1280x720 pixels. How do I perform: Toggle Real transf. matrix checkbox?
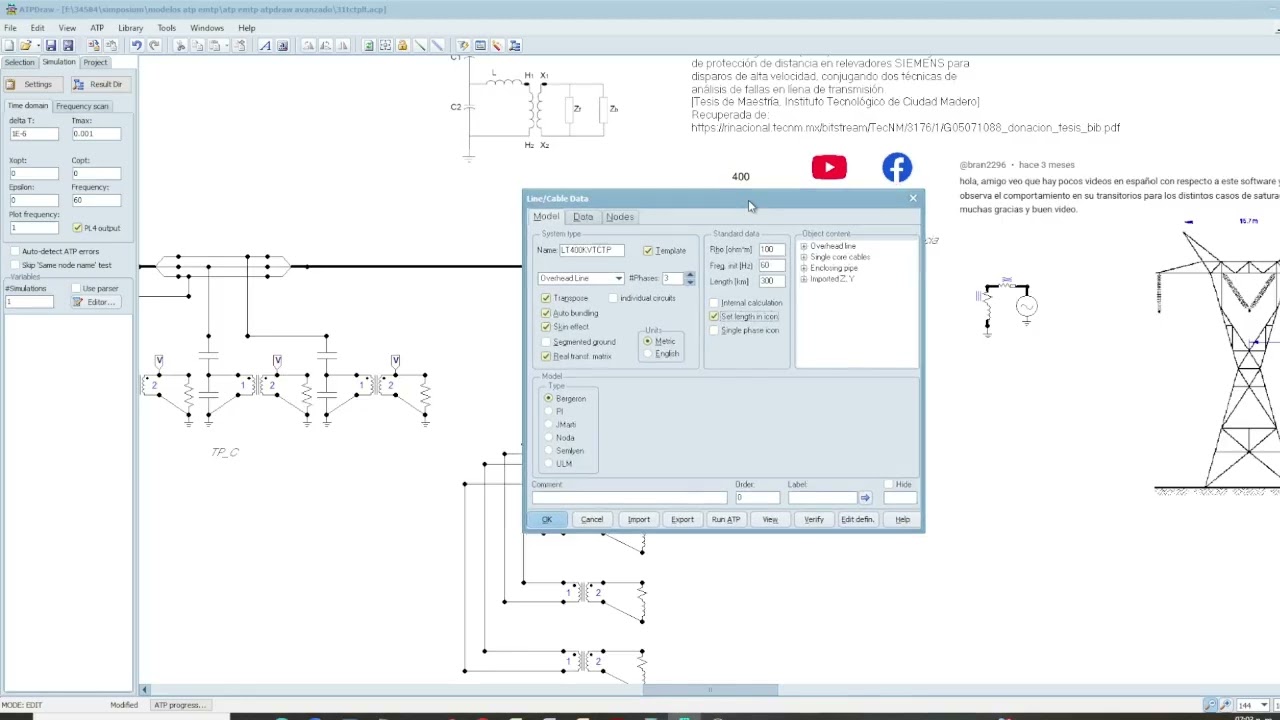coord(546,356)
